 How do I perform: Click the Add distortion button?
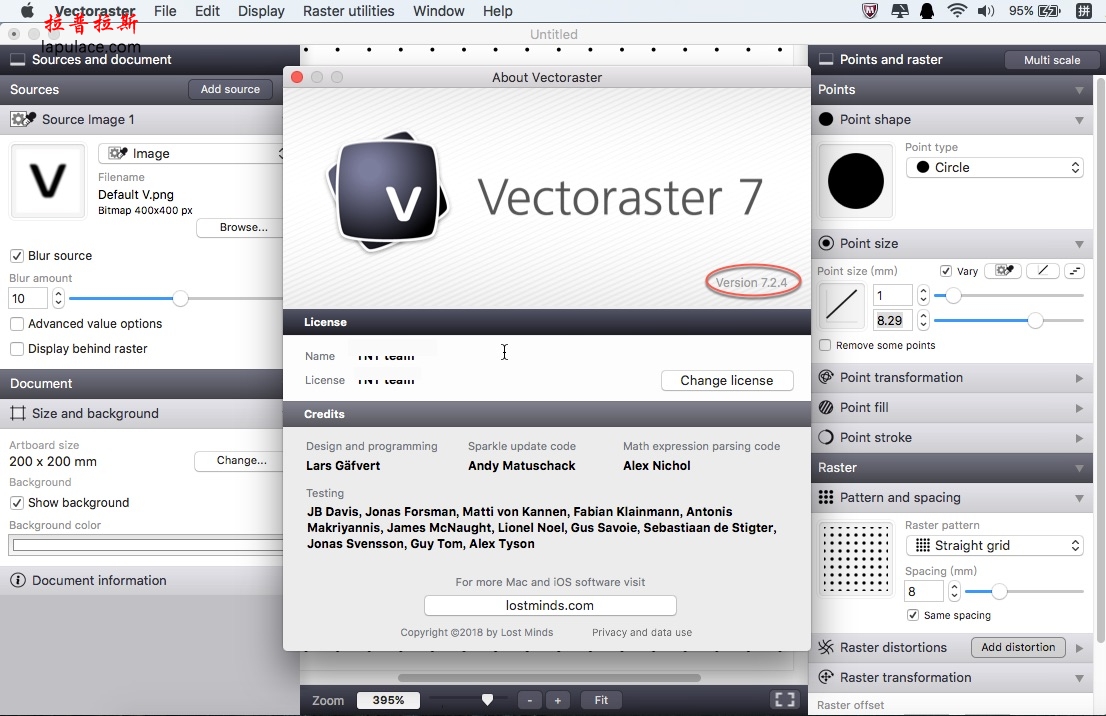[x=1019, y=647]
